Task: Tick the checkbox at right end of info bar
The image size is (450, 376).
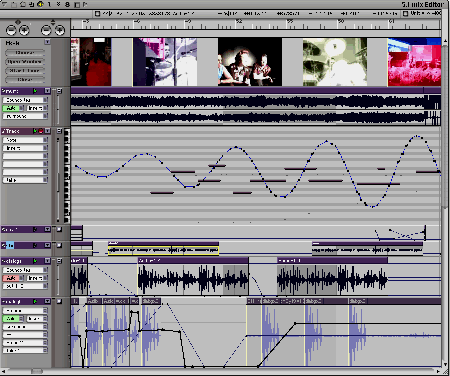Action: point(406,14)
